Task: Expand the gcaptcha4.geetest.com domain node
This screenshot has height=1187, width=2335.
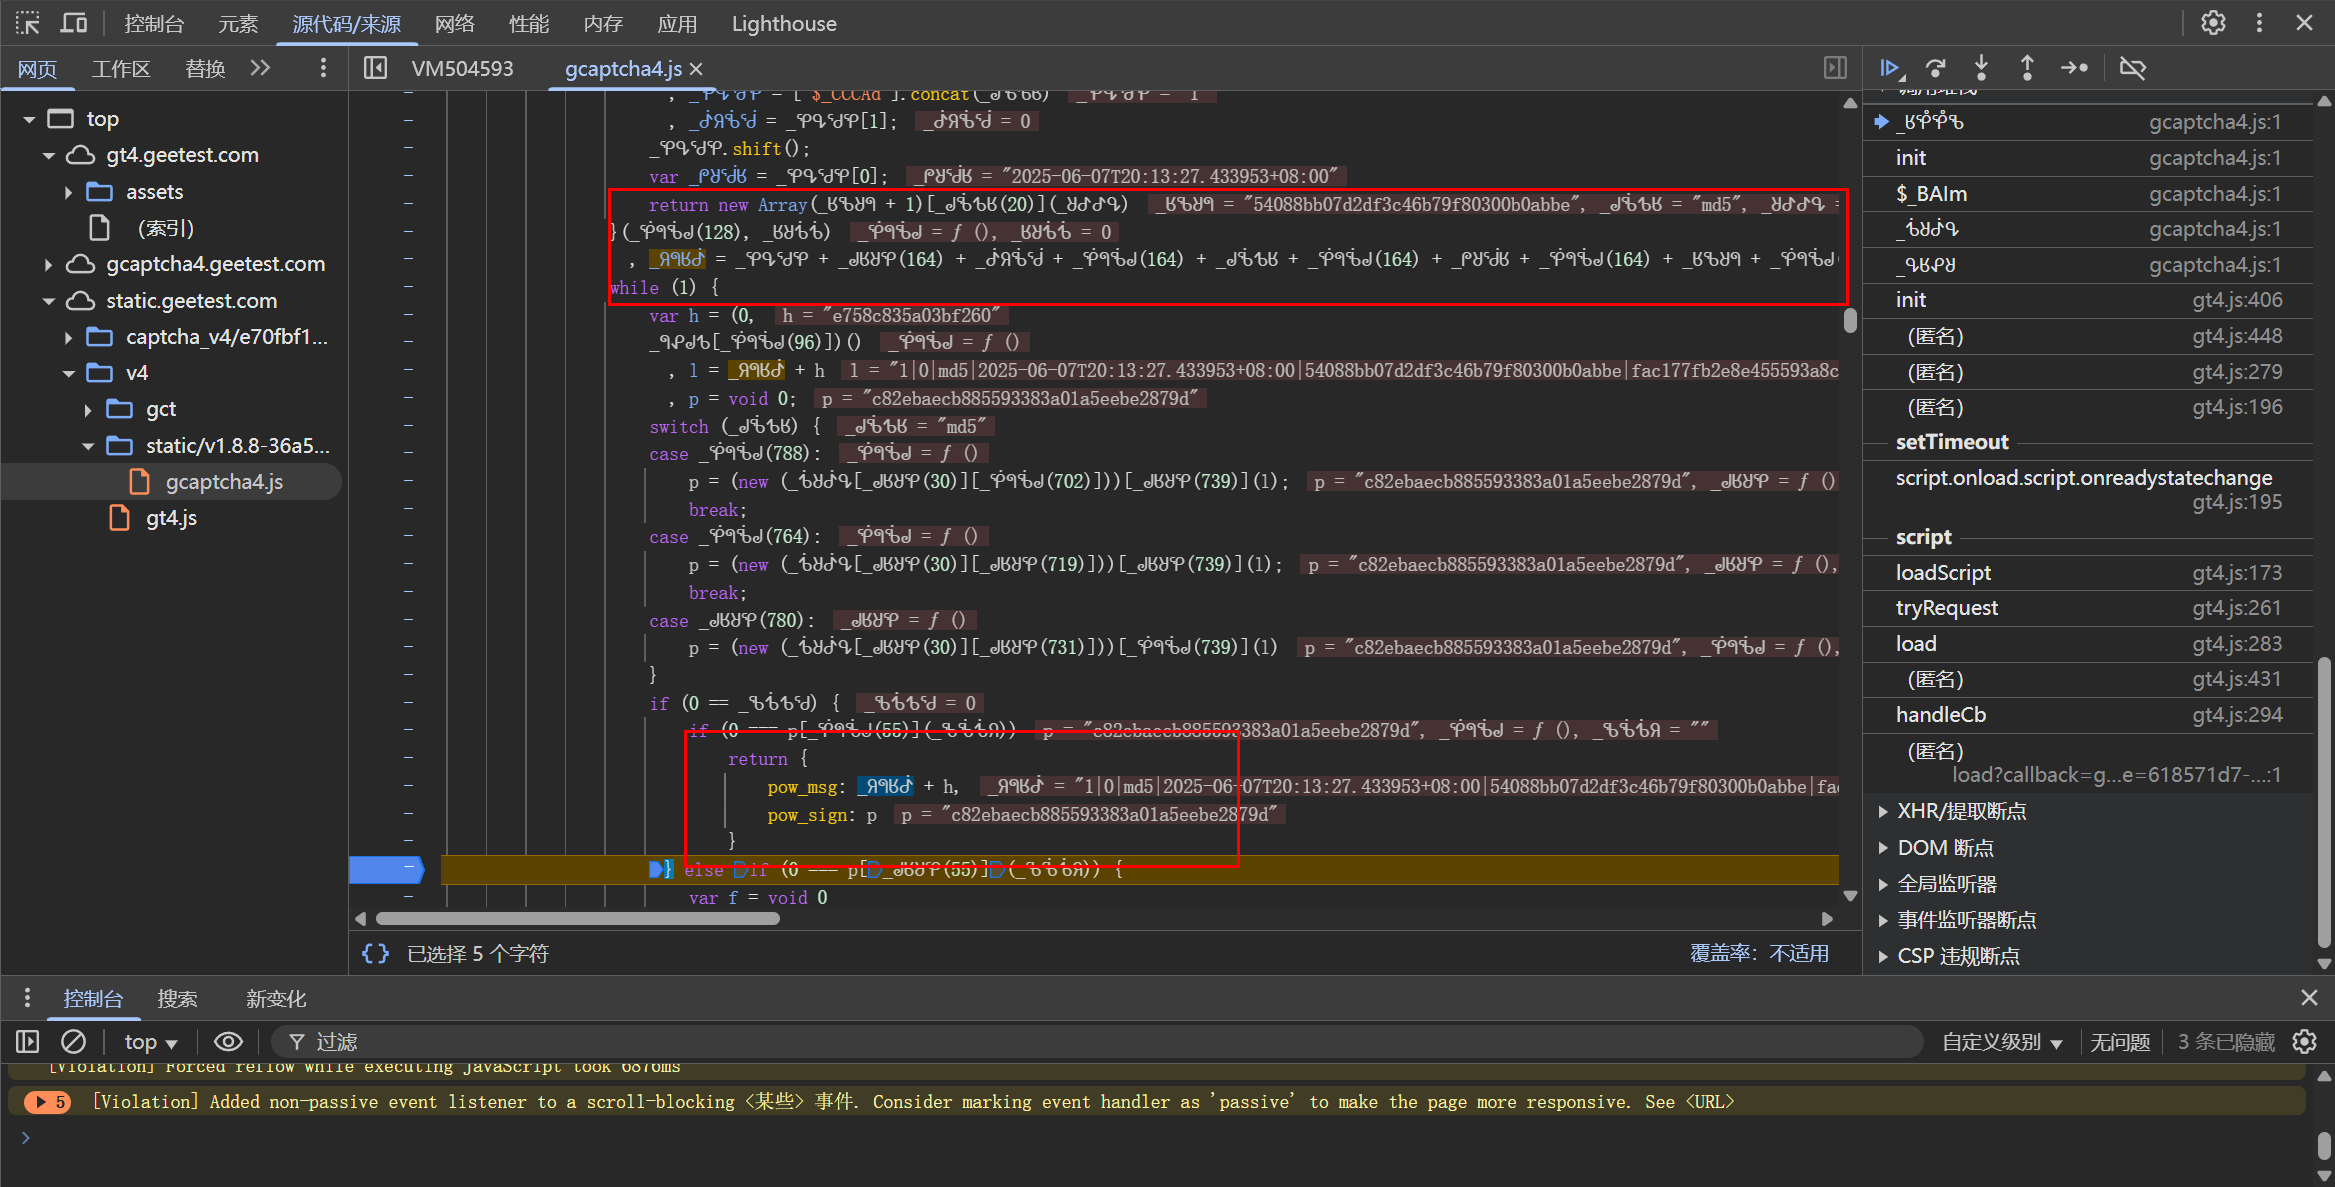Action: (x=48, y=264)
